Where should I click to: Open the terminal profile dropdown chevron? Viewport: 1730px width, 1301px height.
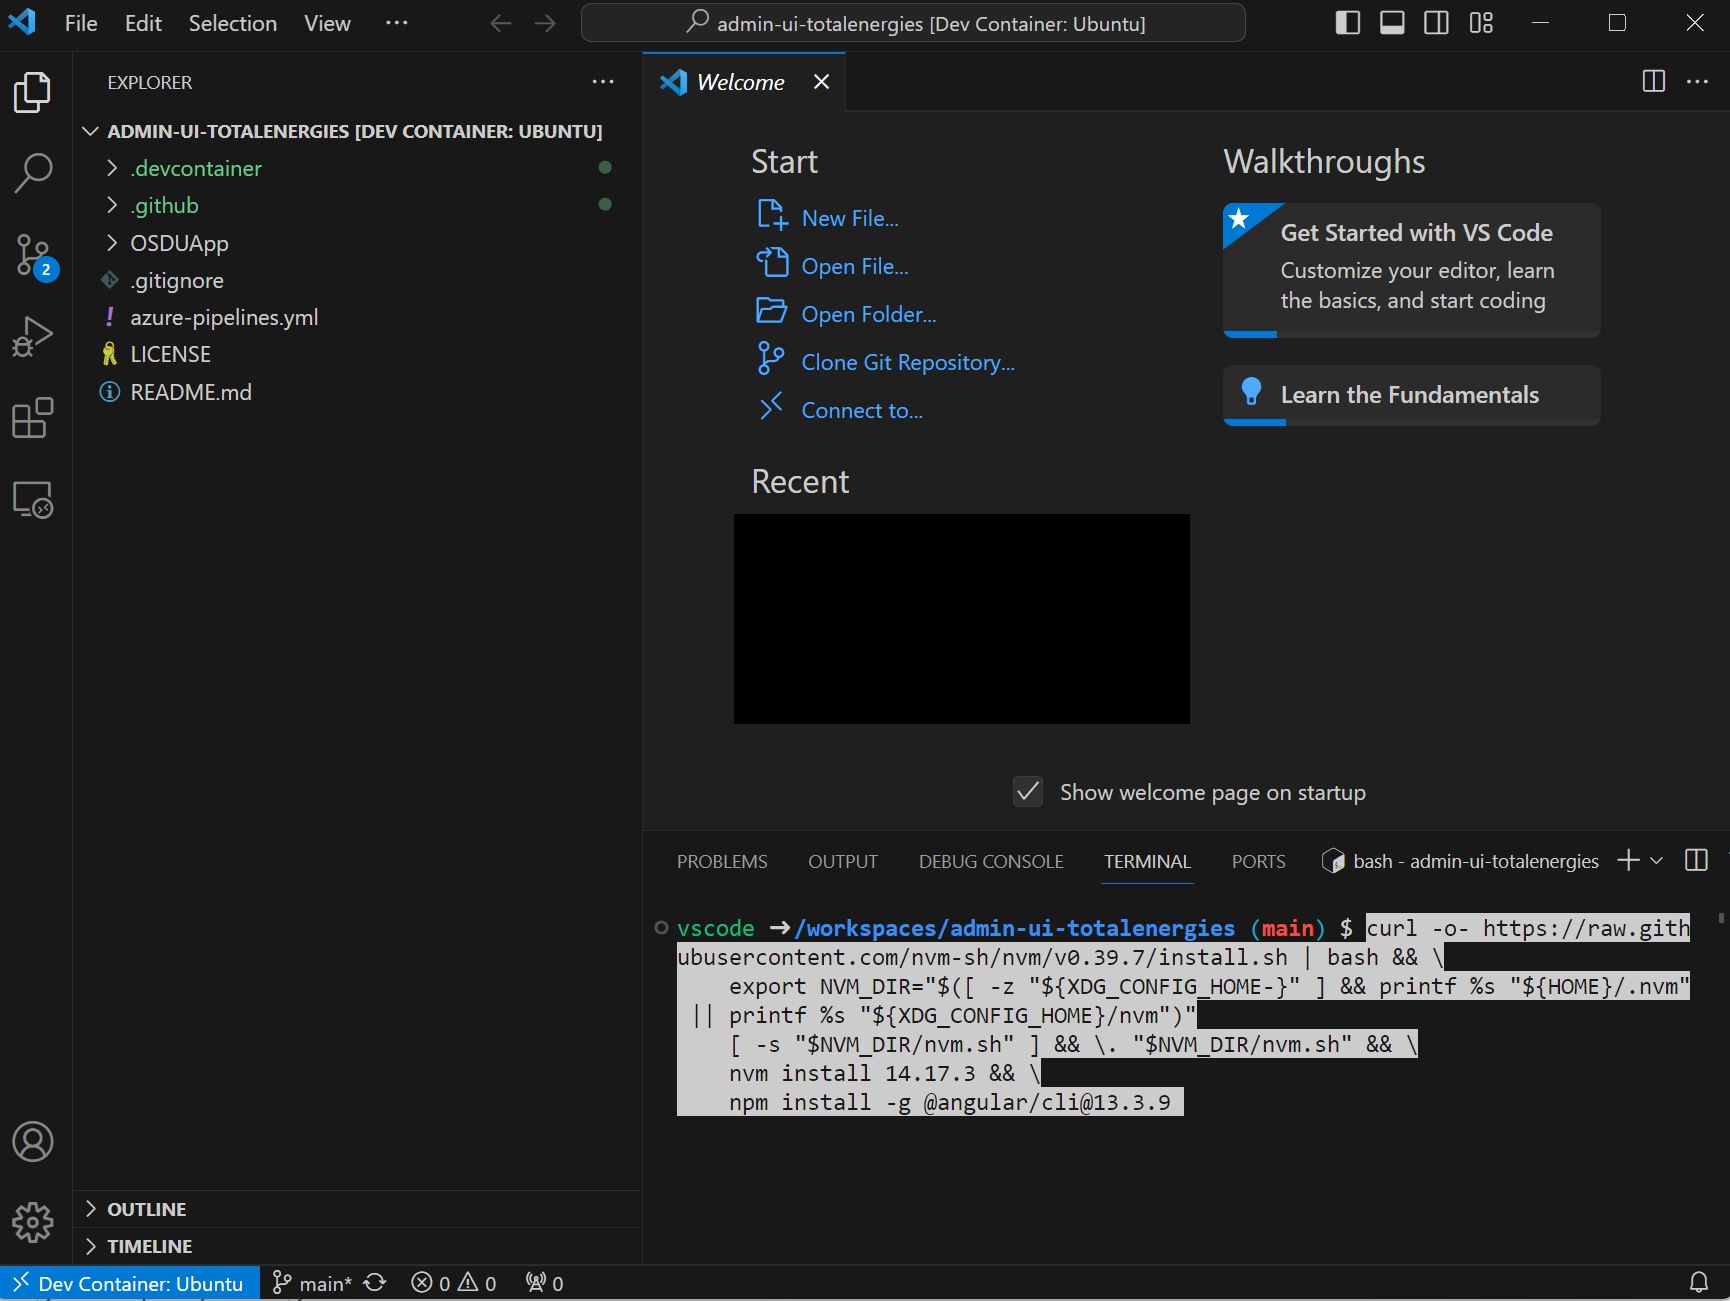click(x=1655, y=860)
